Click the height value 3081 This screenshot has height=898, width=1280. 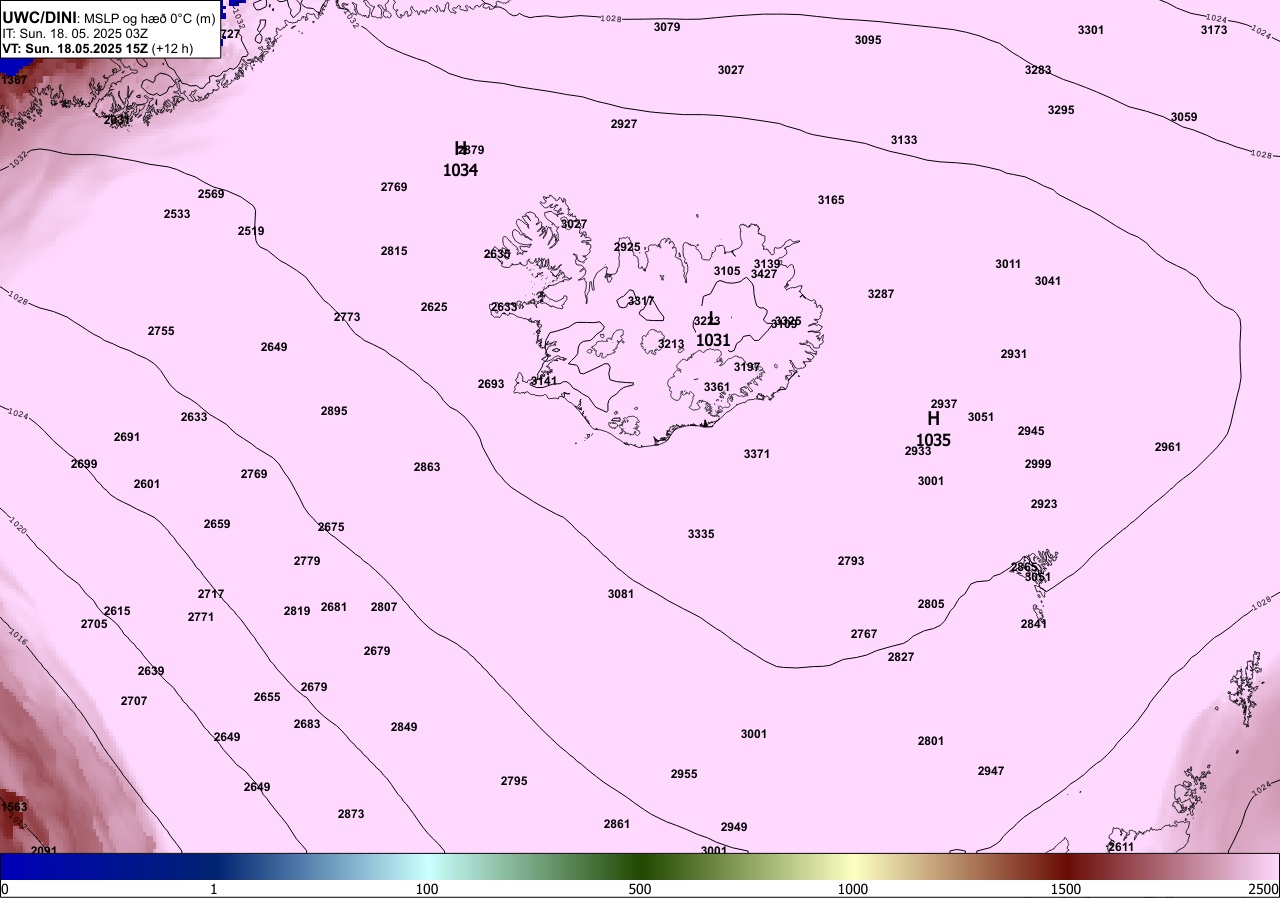[x=621, y=594]
